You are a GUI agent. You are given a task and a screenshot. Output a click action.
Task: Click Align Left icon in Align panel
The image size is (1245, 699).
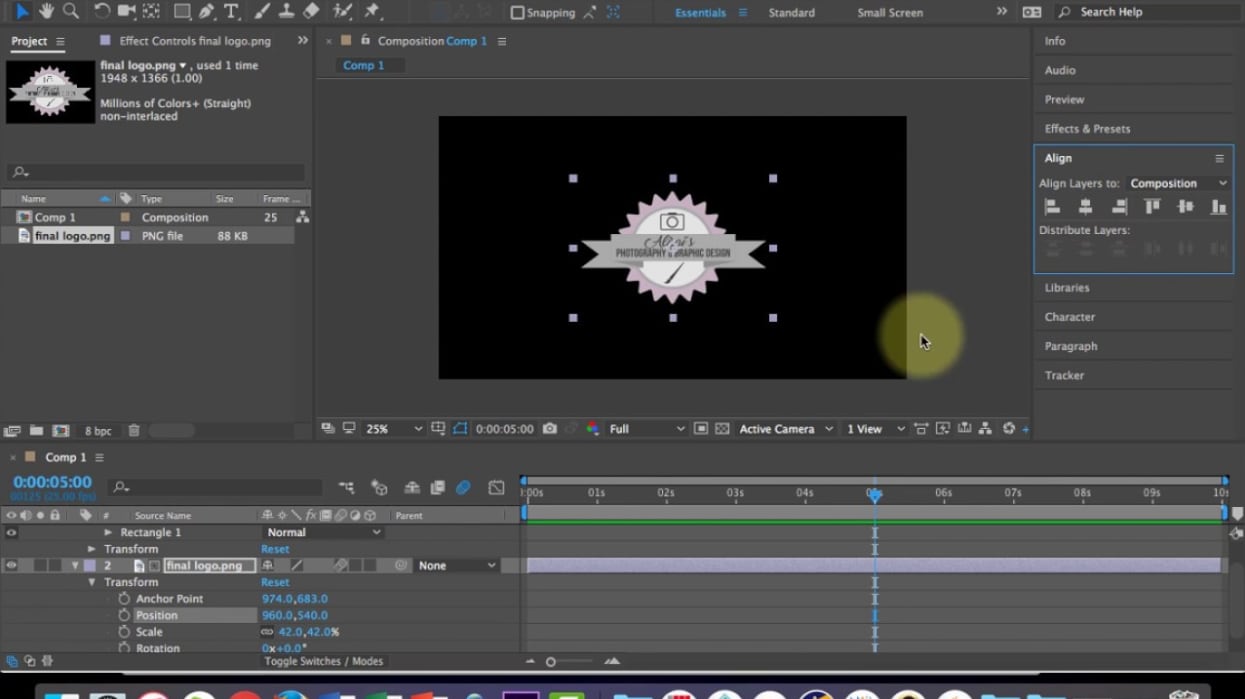(x=1052, y=207)
